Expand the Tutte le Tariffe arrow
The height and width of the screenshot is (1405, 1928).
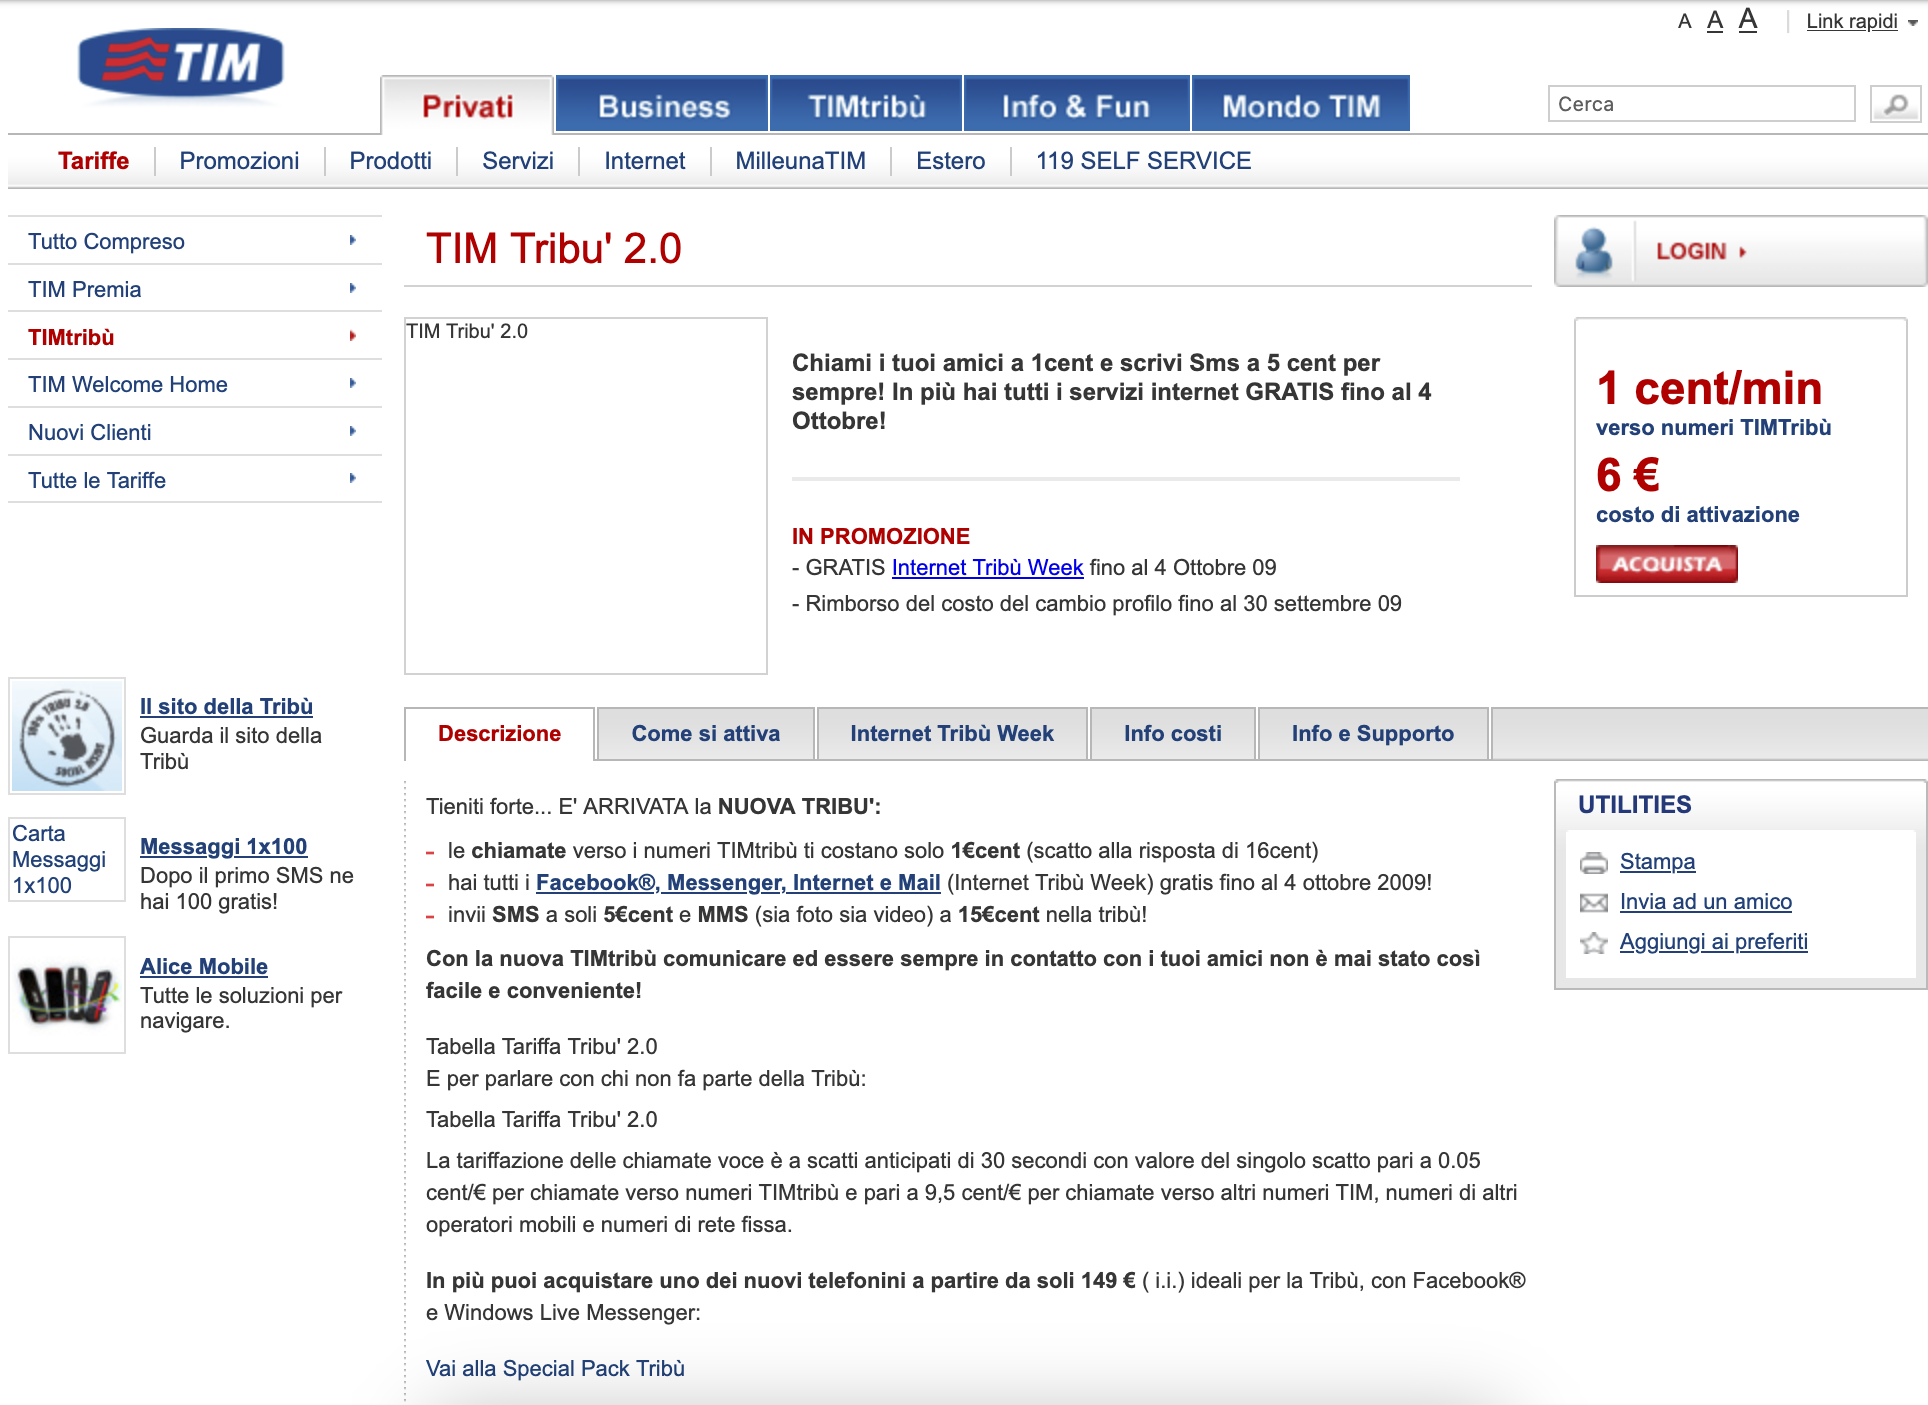[353, 478]
